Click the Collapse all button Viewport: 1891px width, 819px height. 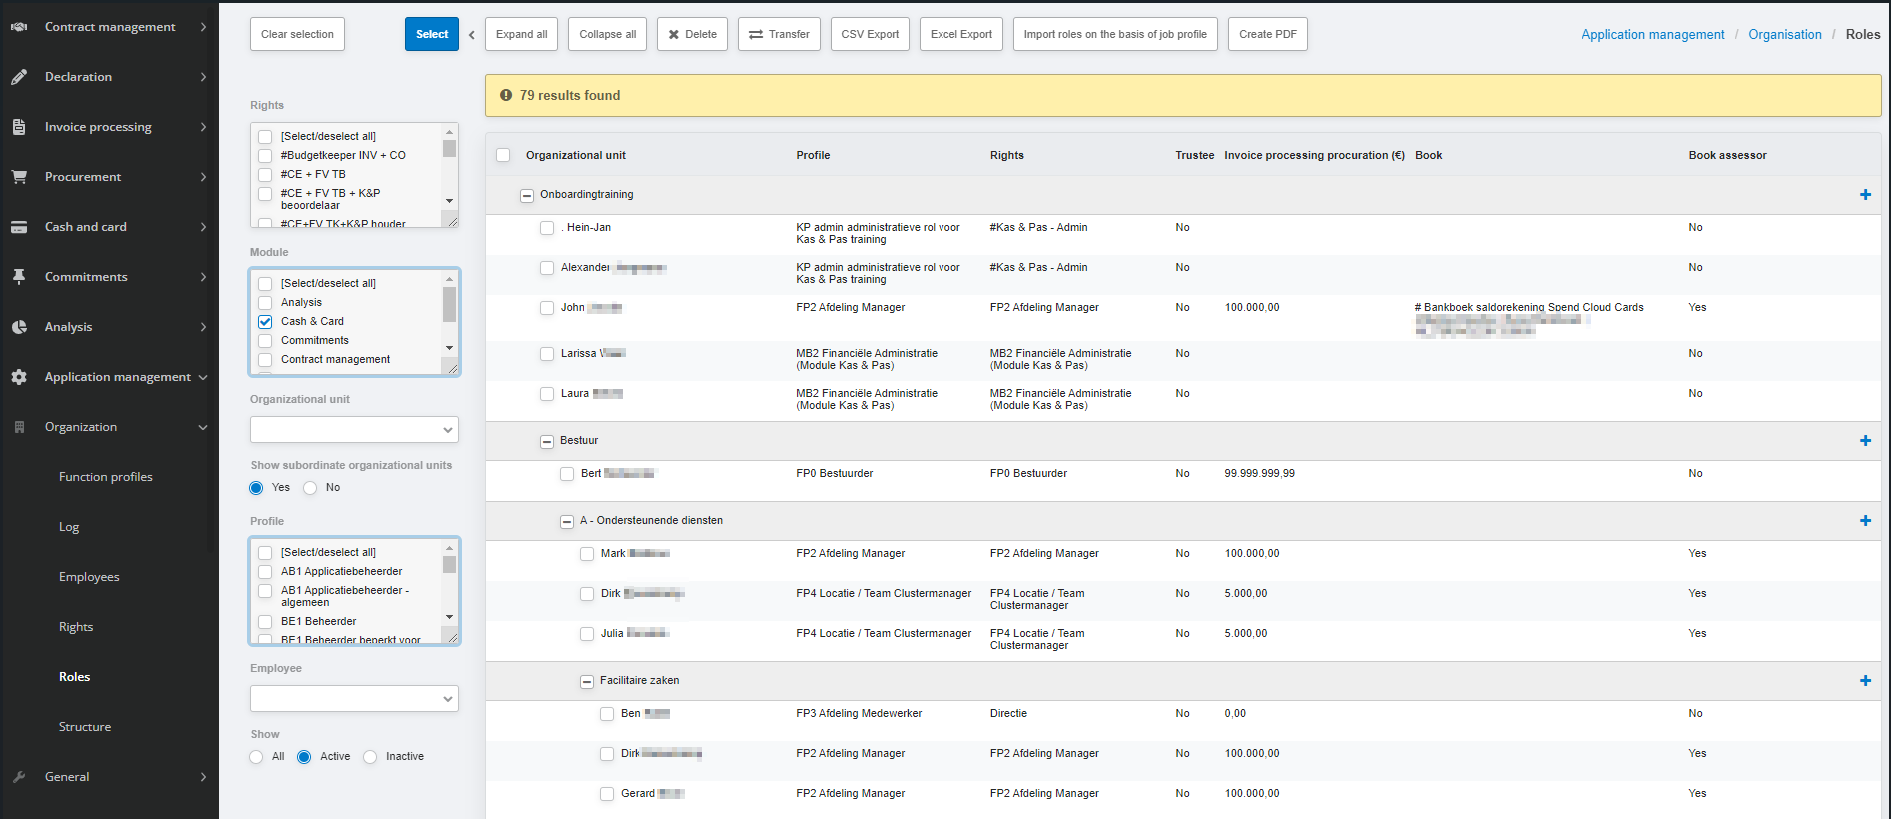tap(608, 34)
